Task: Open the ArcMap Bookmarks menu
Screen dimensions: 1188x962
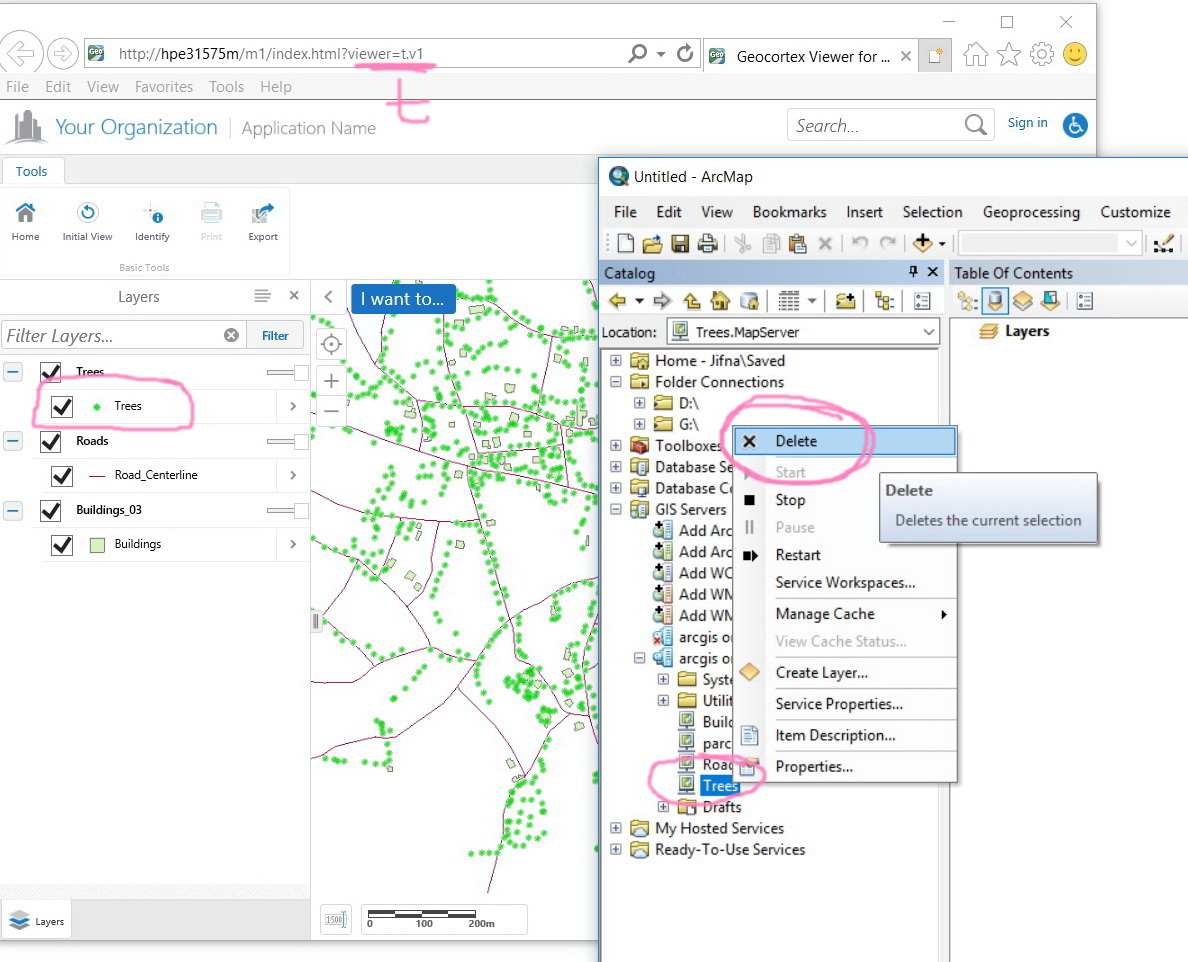Action: [789, 212]
